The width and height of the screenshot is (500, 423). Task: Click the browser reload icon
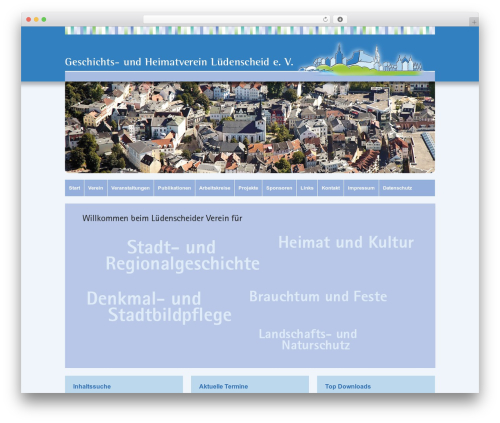325,20
